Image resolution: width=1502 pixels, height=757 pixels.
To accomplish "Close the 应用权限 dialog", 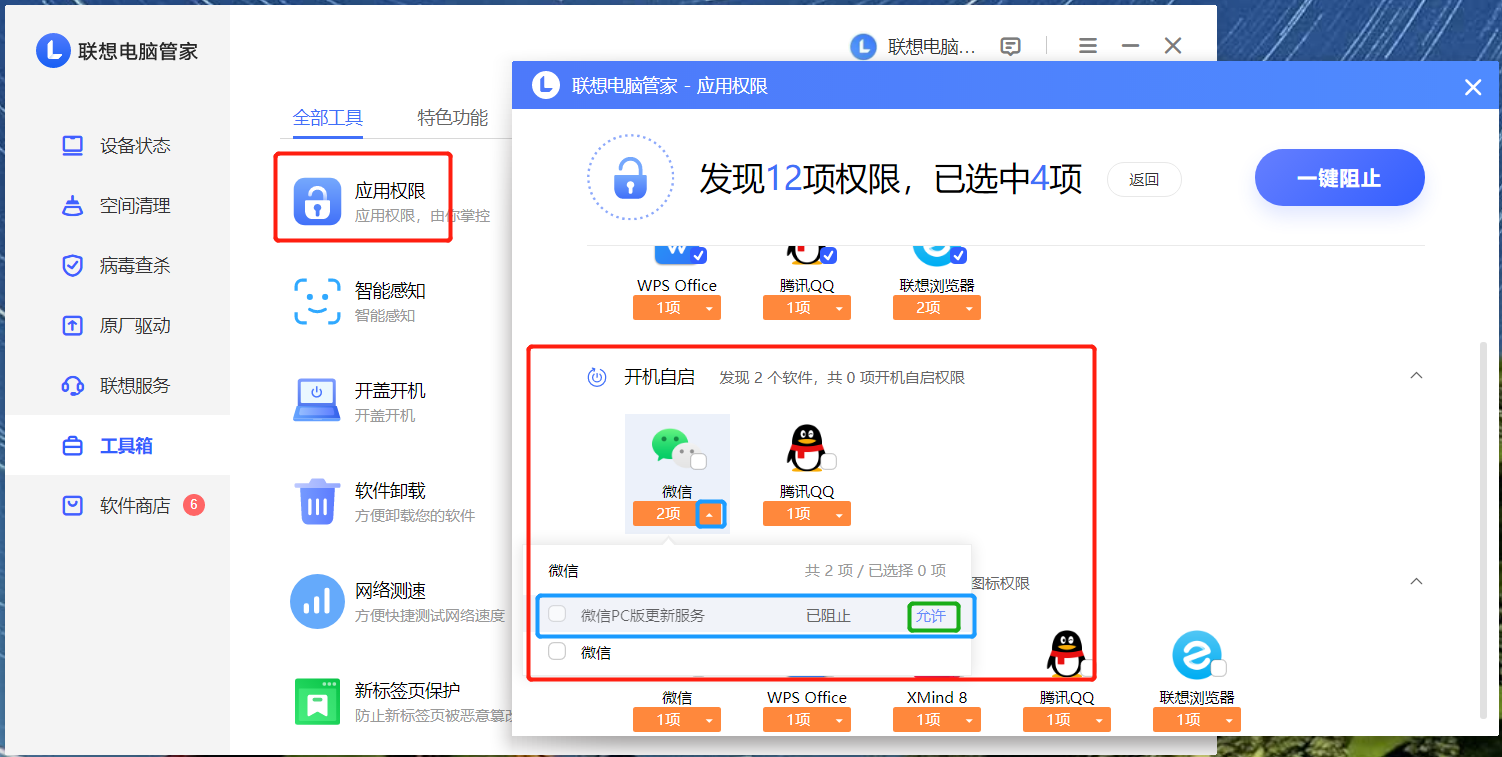I will click(x=1472, y=87).
